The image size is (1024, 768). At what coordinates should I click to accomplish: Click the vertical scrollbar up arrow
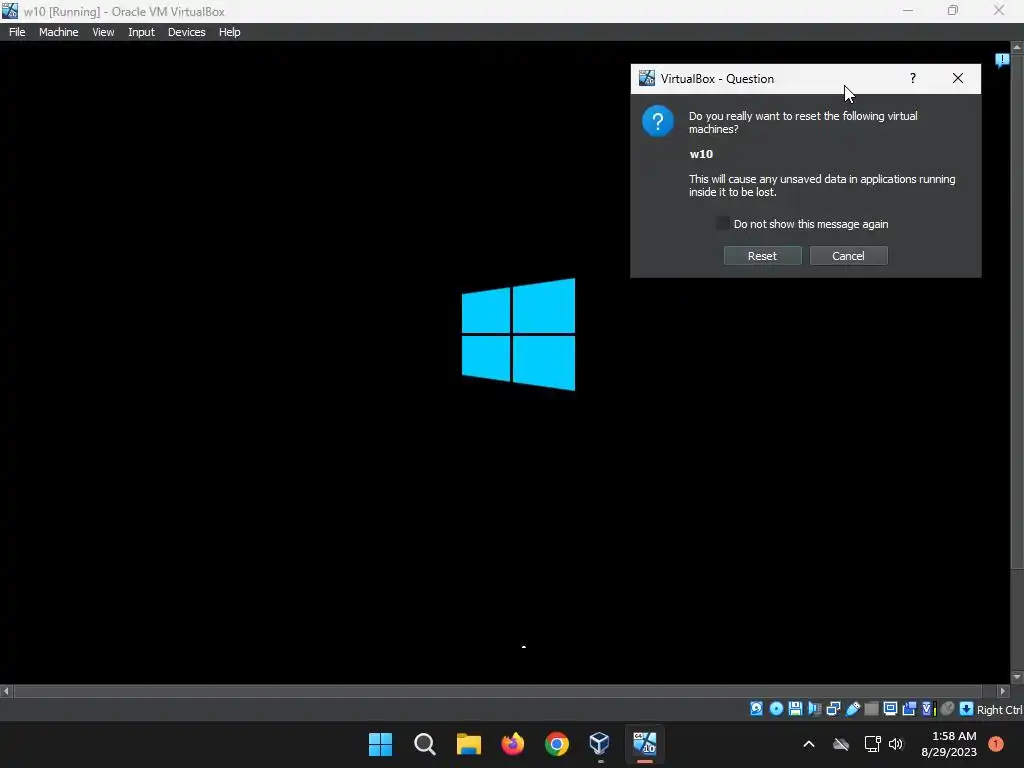click(1017, 47)
